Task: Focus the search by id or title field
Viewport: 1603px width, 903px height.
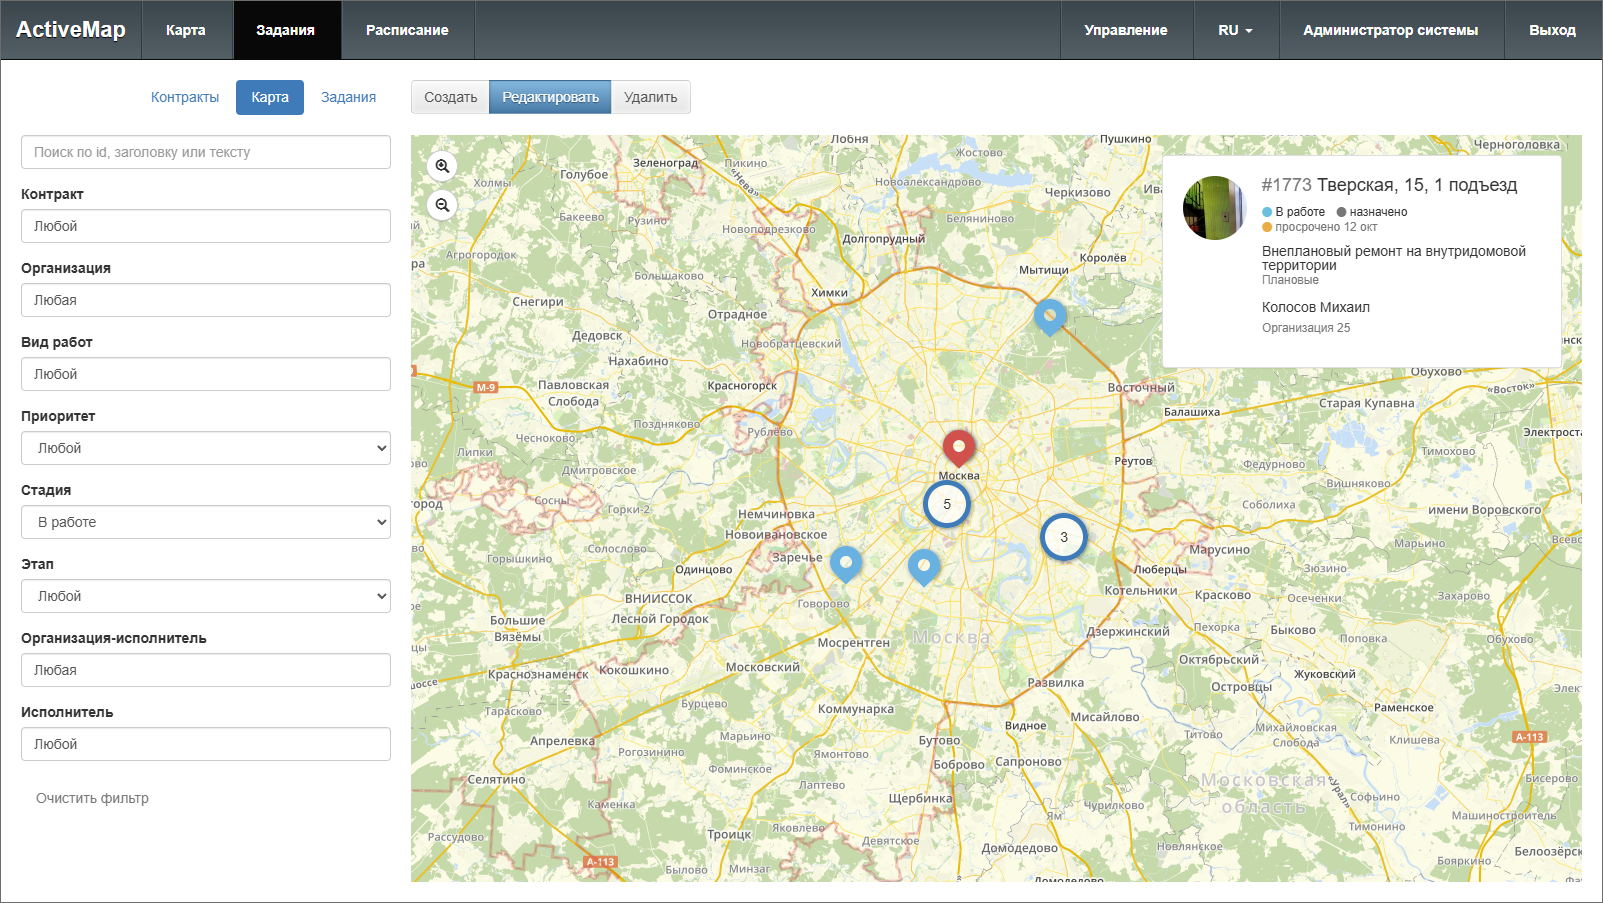Action: click(x=206, y=152)
